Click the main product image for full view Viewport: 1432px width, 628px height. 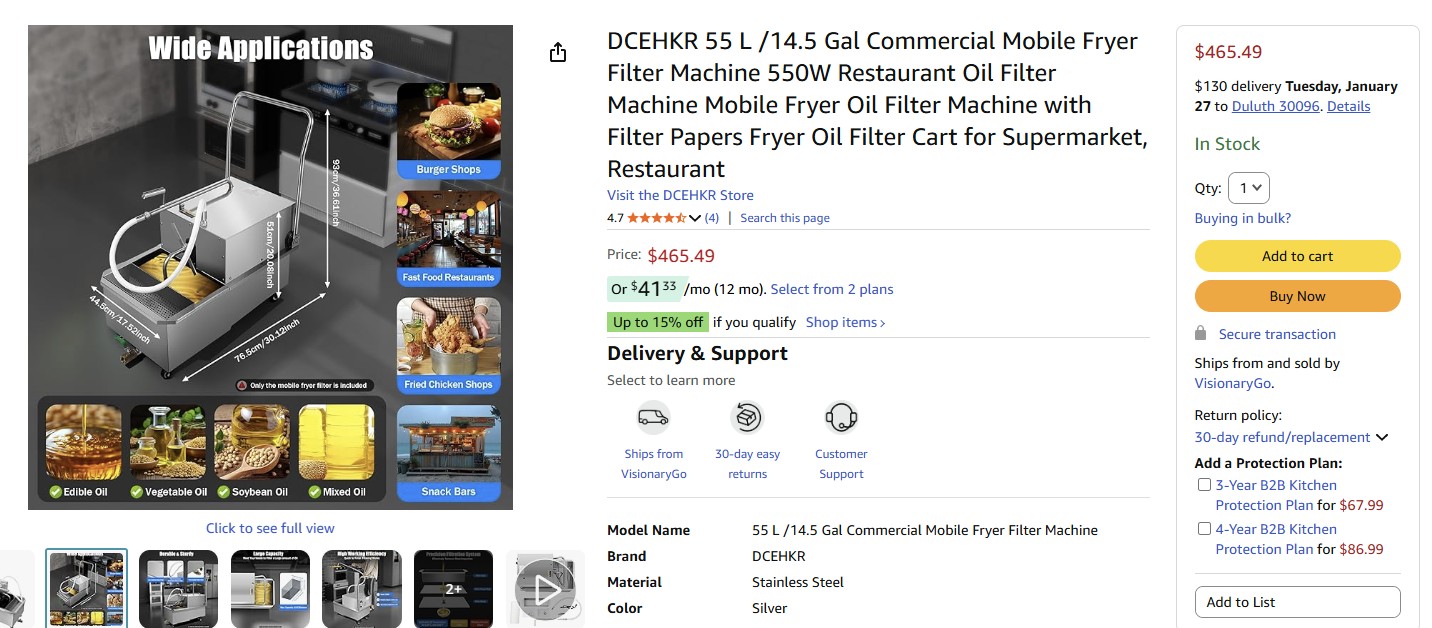tap(270, 268)
